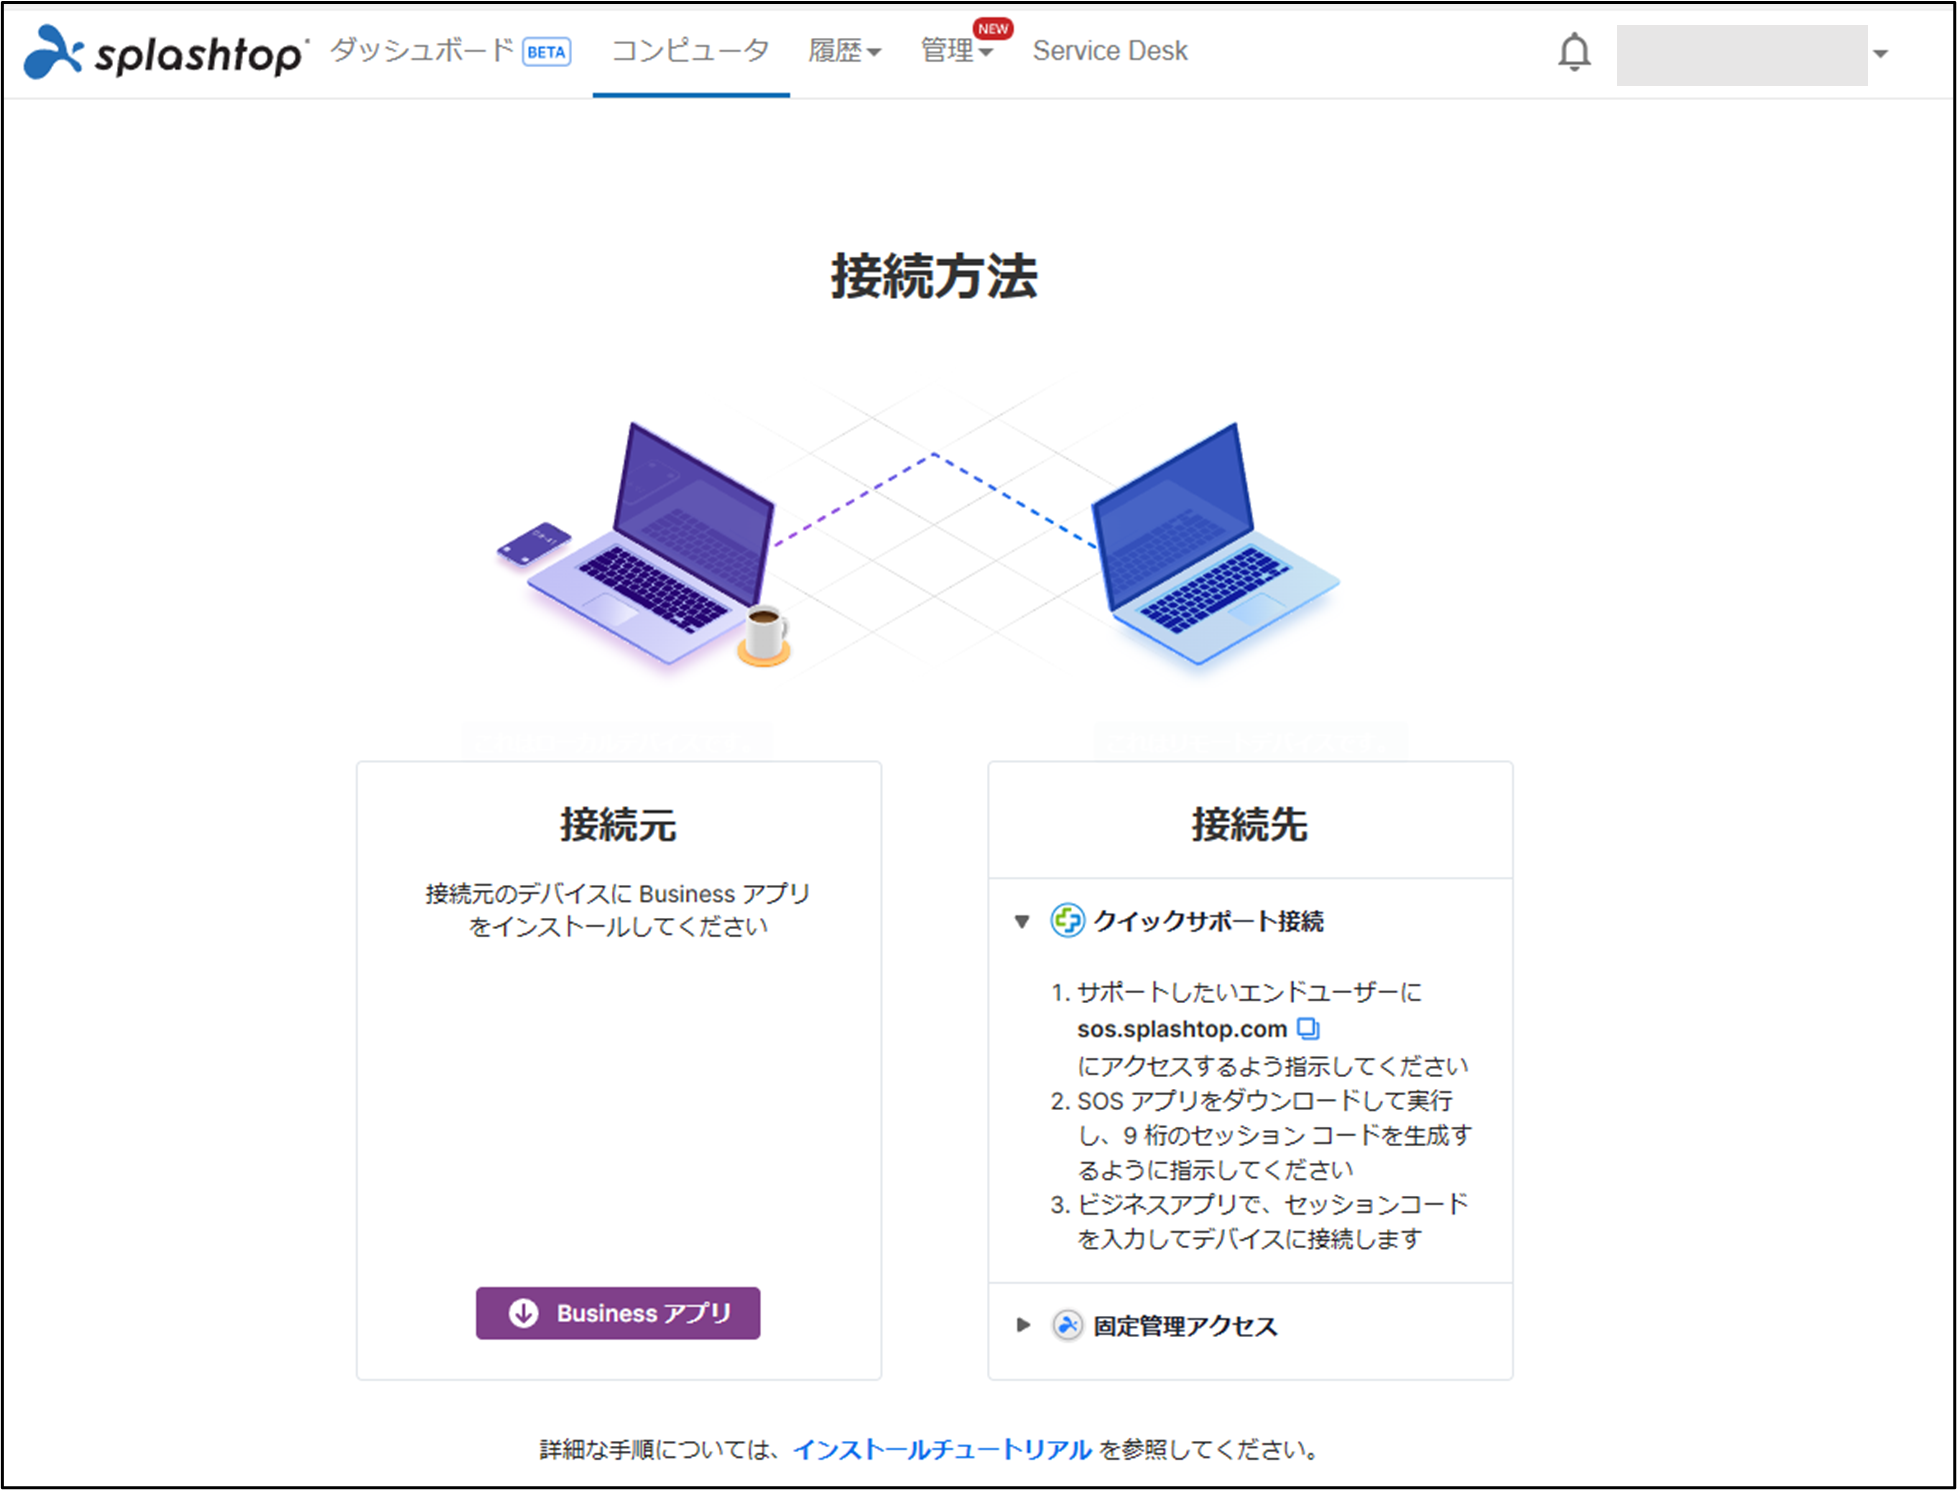Screen dimensions: 1957x1490
Task: Click the red NEW badge over 管理
Action: coord(993,29)
